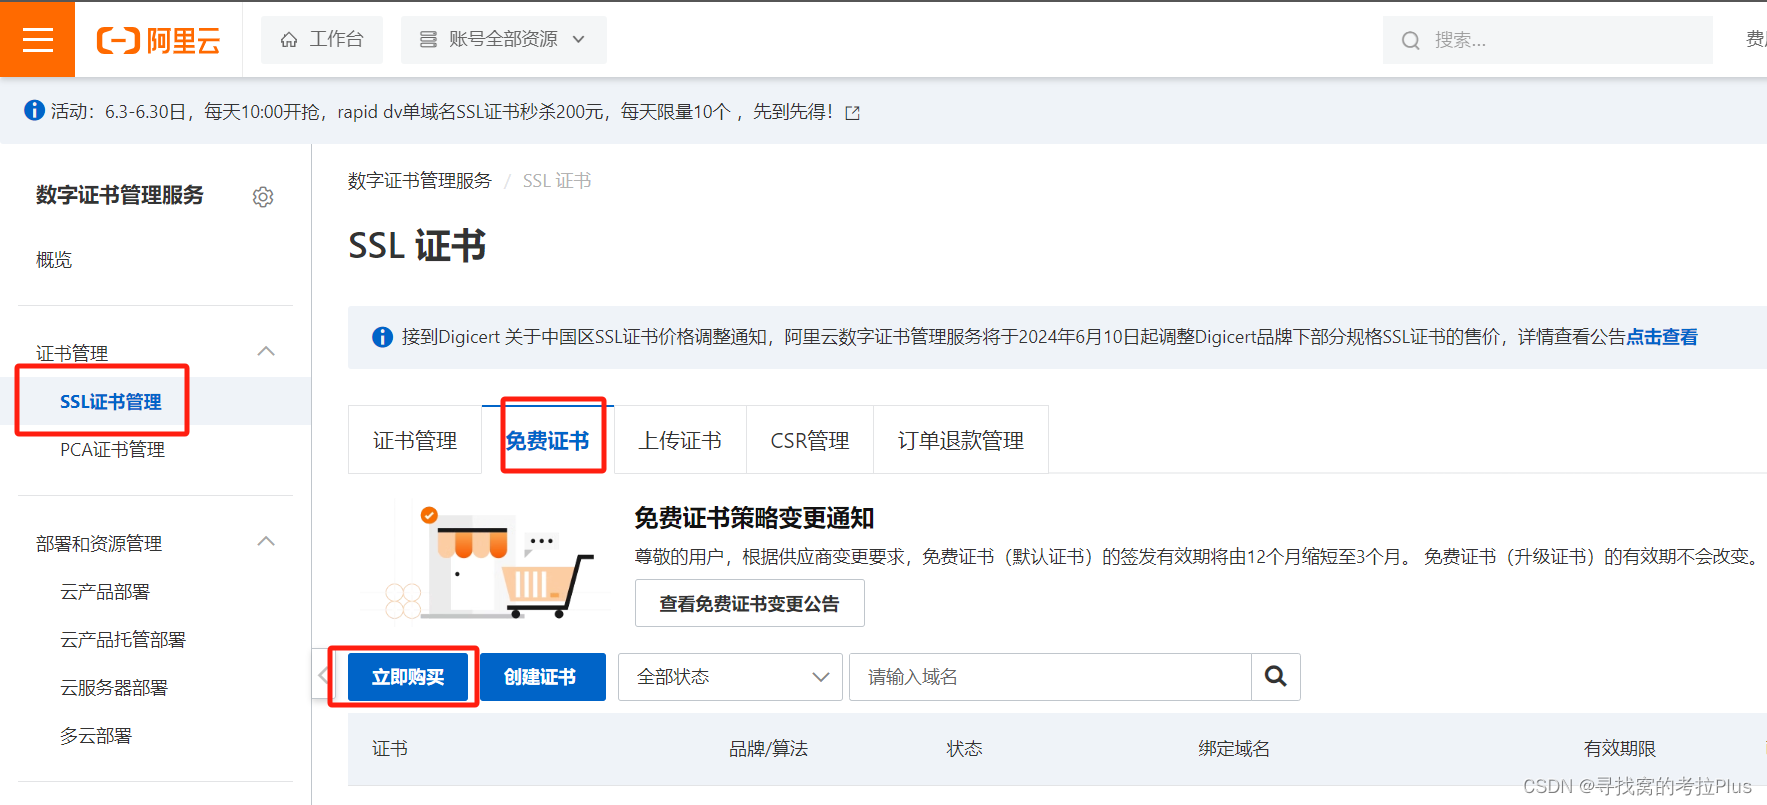Click 查看免费证书变更公告 button
Viewport: 1767px width, 805px height.
coord(750,603)
